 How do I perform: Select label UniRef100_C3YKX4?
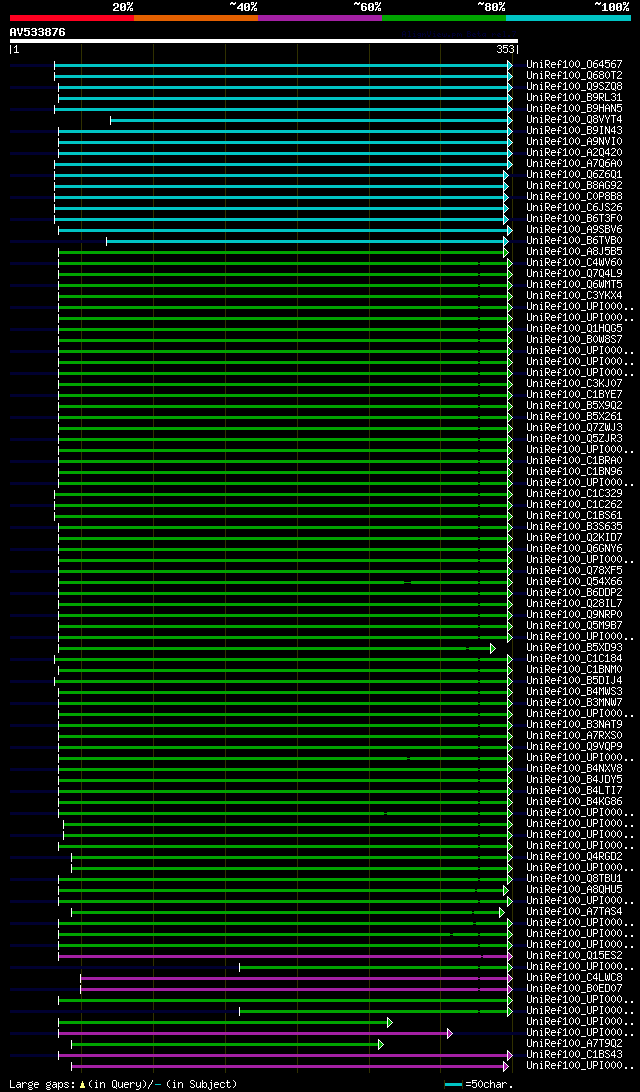pos(575,295)
